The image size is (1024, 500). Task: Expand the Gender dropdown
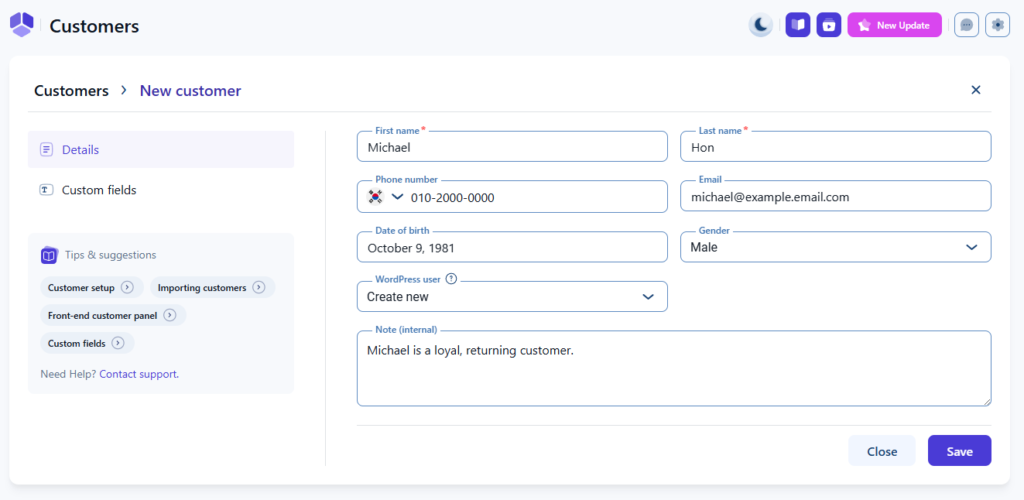tap(971, 247)
